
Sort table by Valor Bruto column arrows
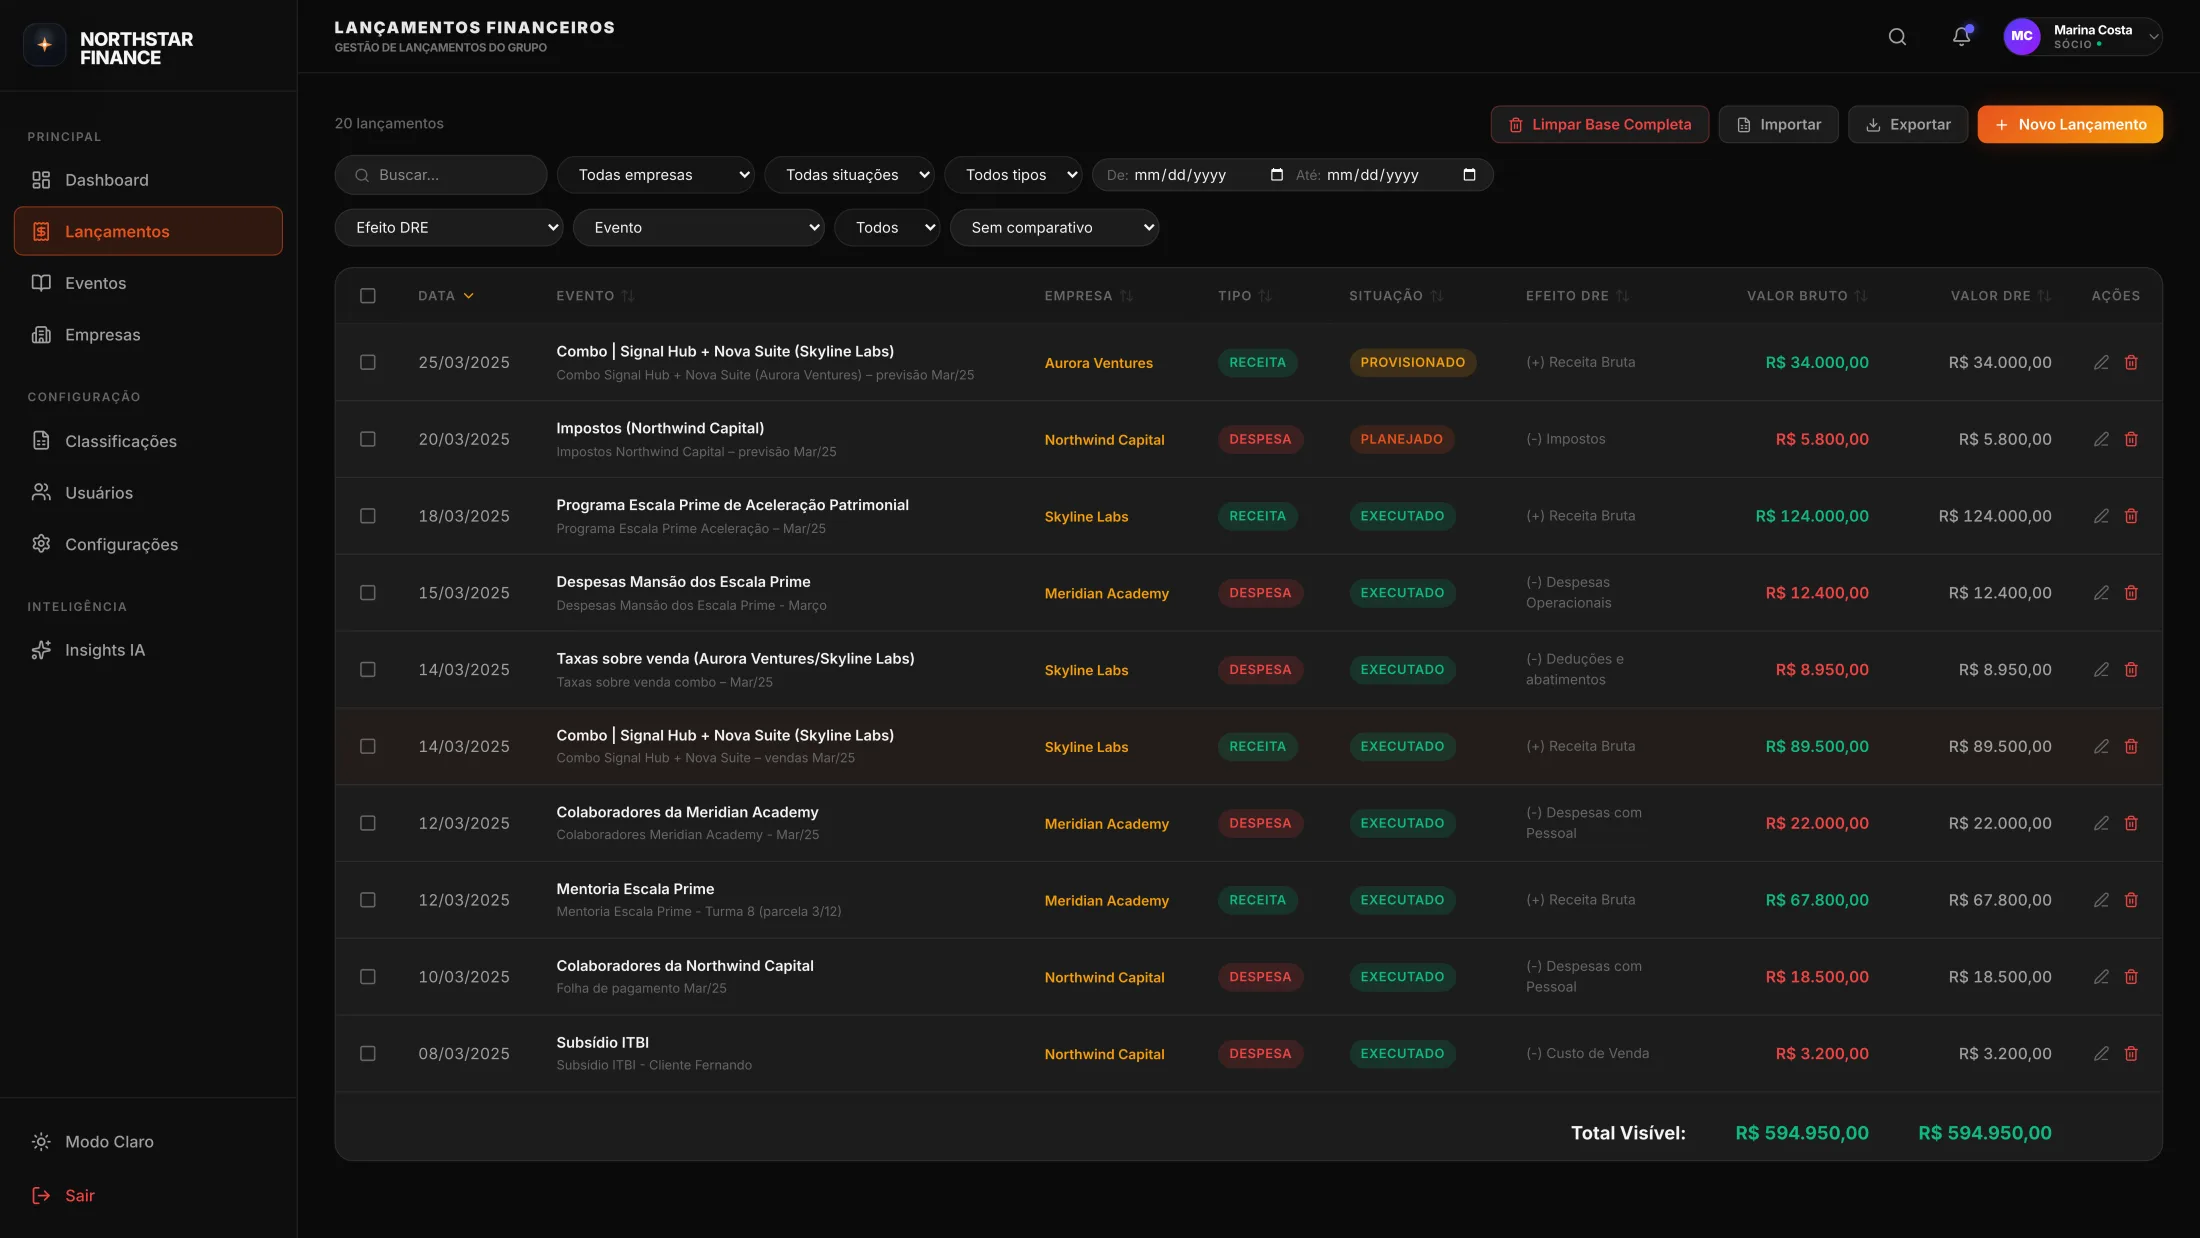[1860, 296]
